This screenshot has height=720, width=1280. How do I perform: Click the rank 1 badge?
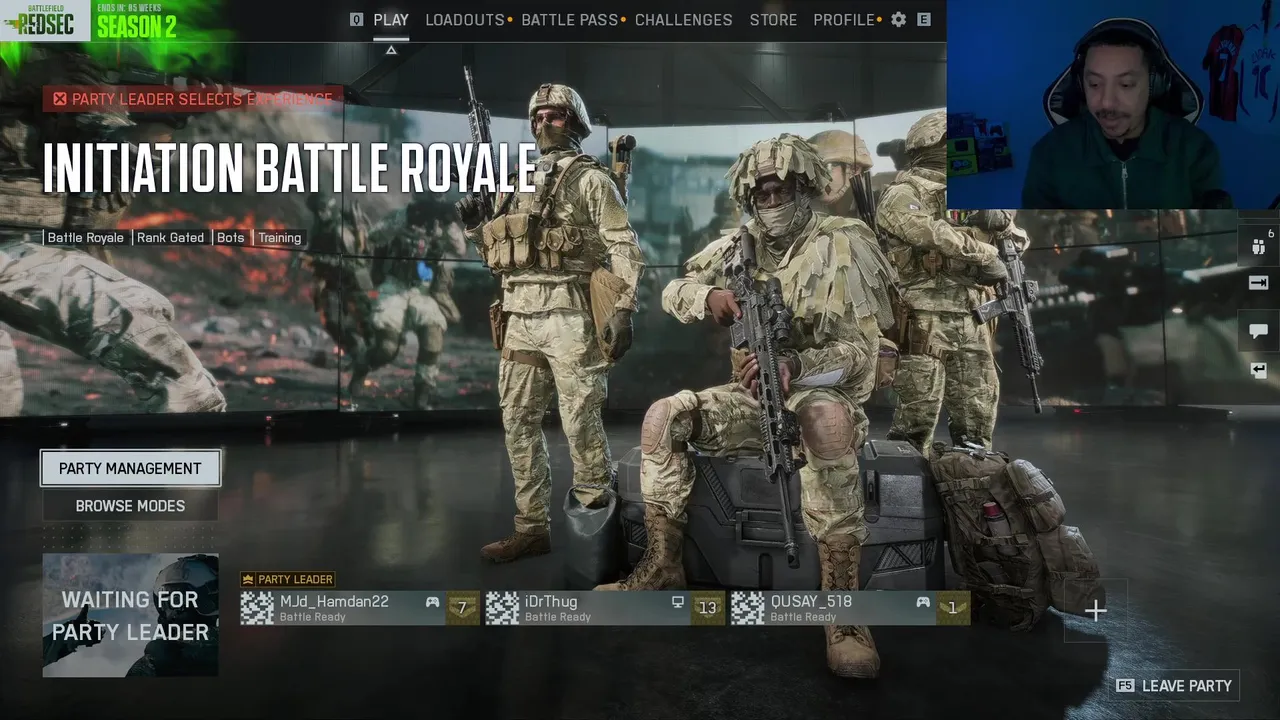click(x=952, y=608)
